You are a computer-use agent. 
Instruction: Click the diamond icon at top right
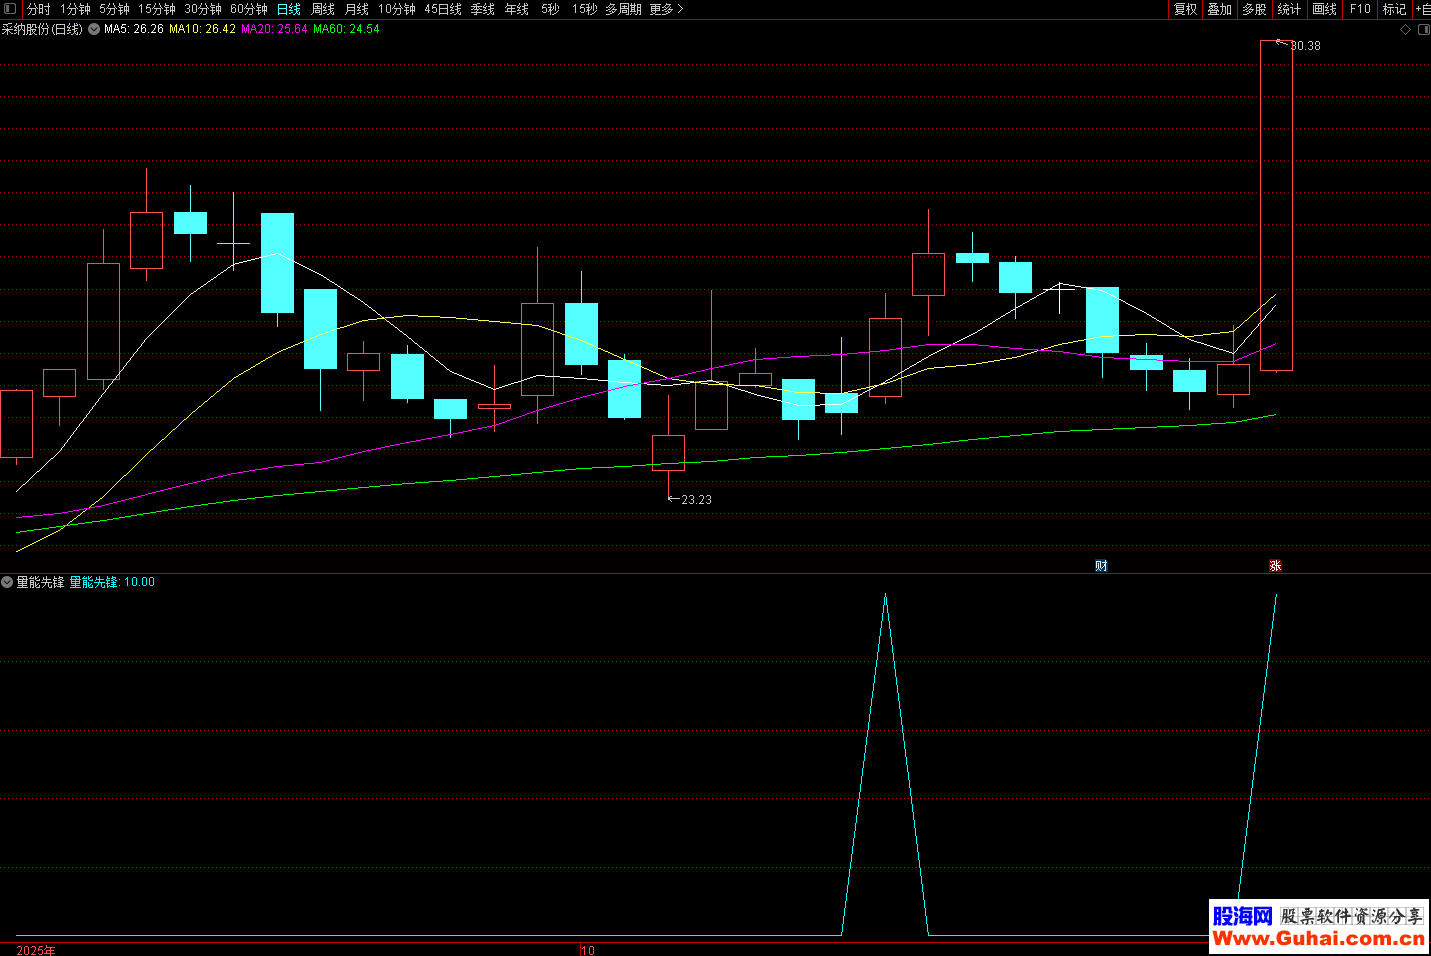[x=1405, y=30]
